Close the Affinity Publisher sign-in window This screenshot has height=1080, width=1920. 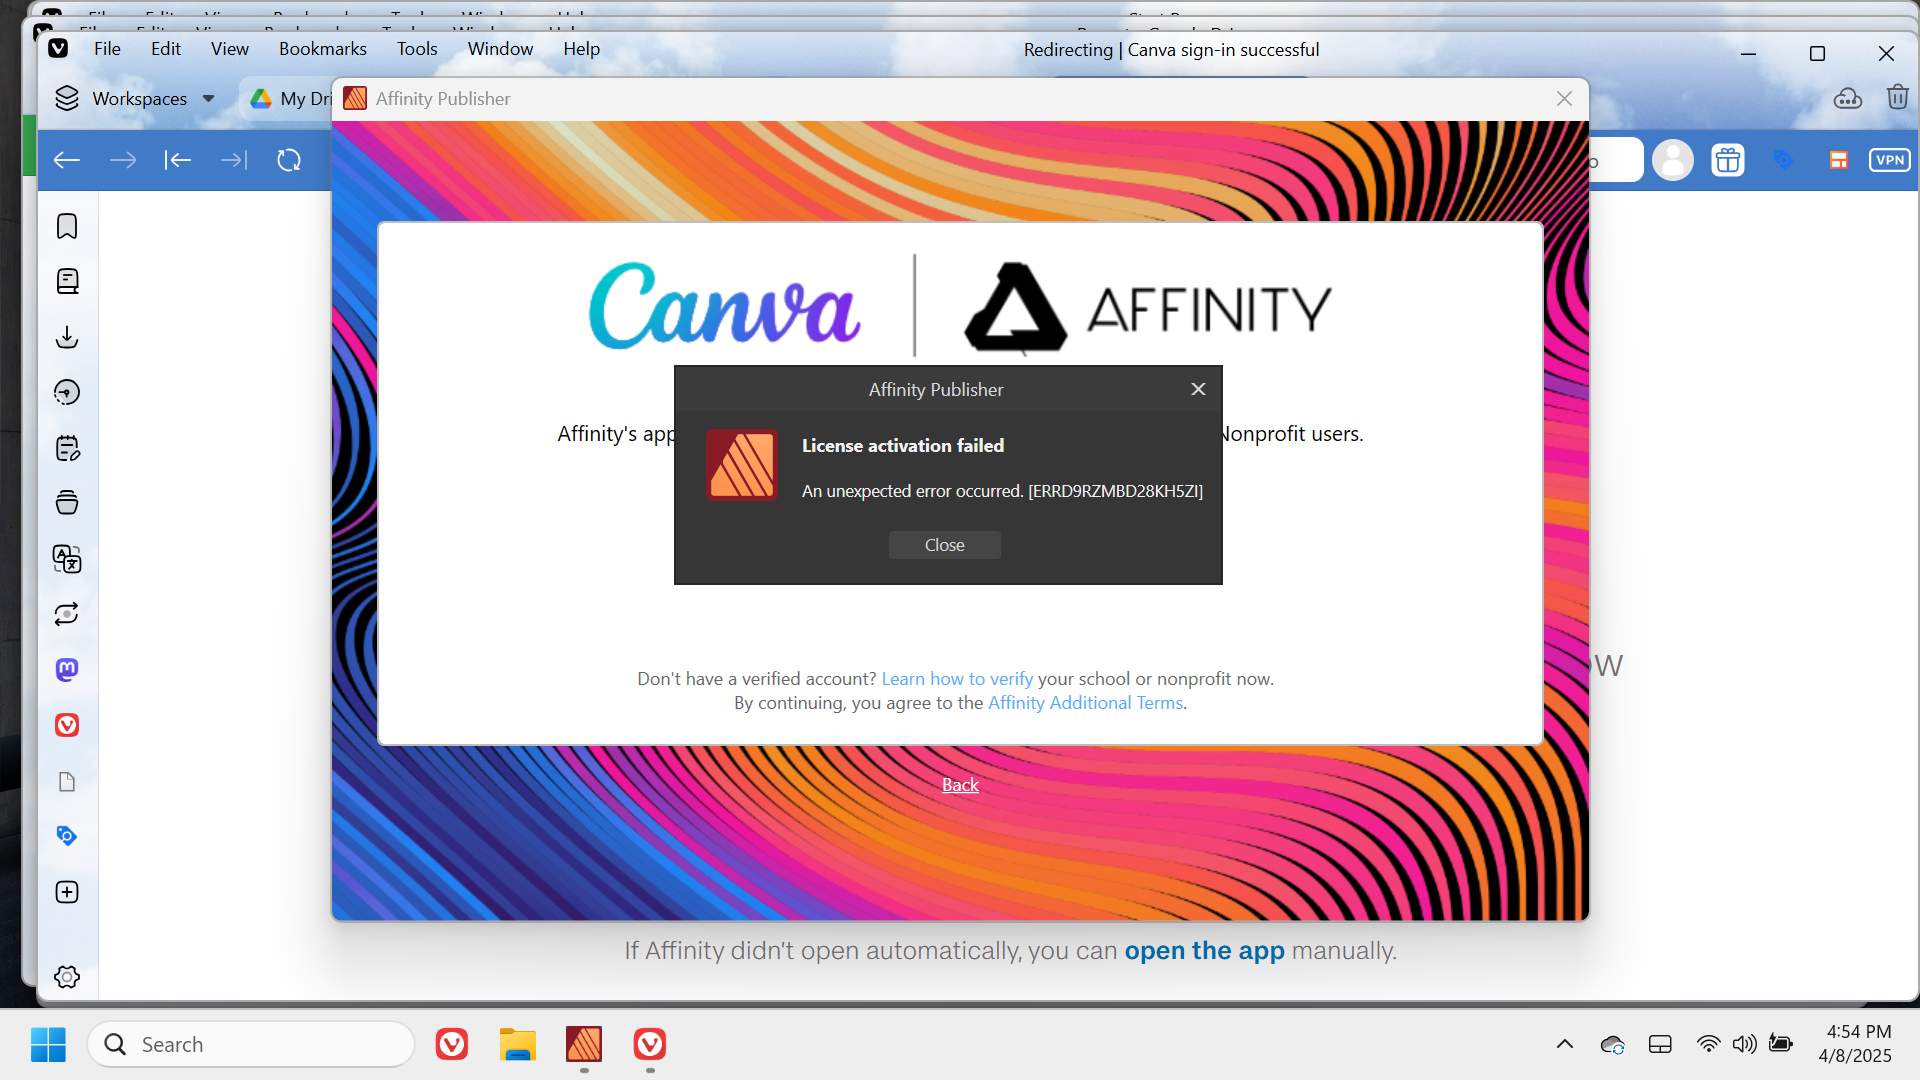1564,98
